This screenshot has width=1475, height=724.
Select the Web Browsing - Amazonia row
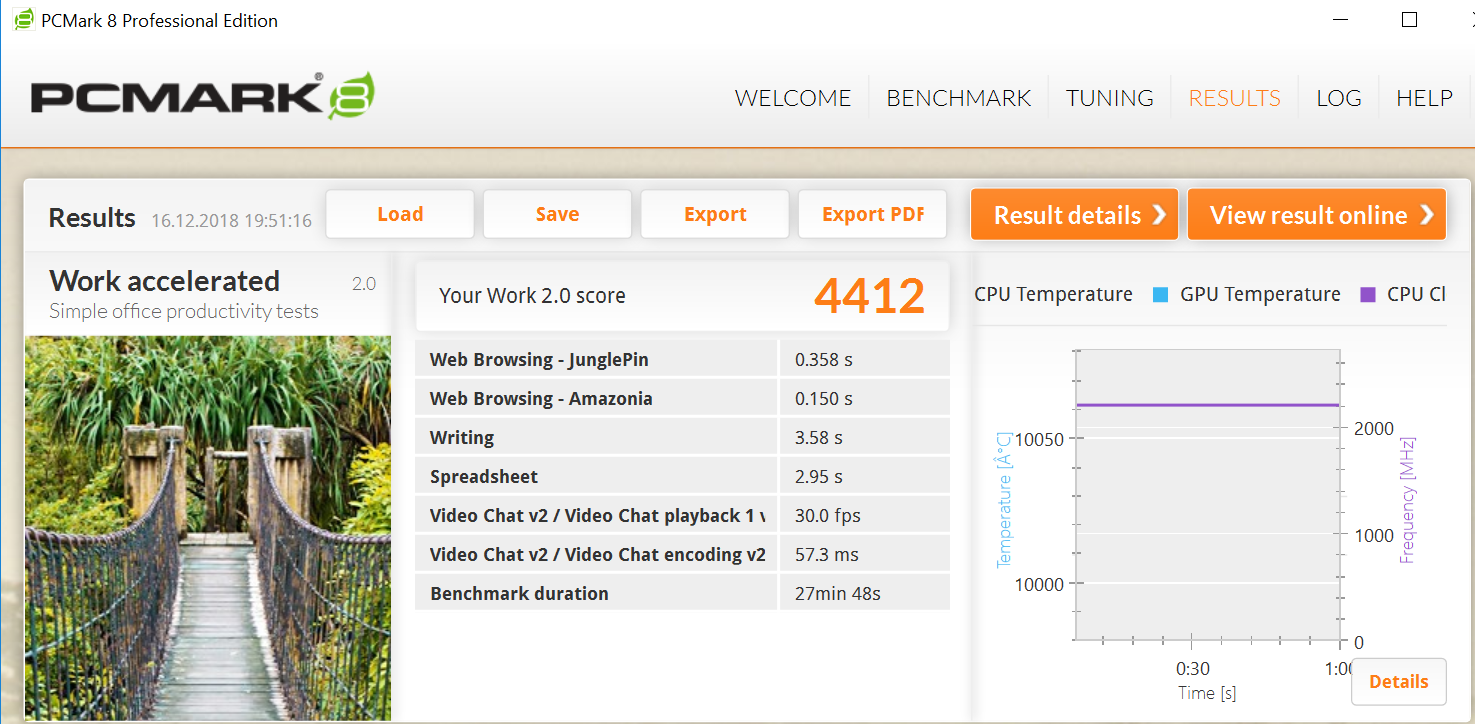point(682,398)
